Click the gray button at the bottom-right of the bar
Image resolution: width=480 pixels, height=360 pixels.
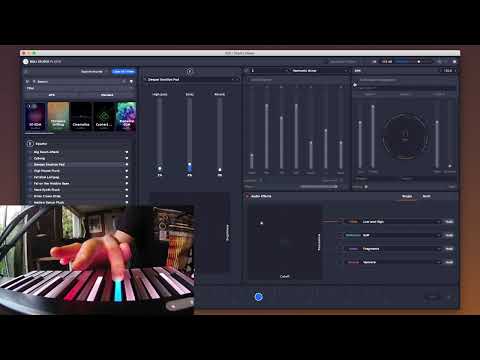(432, 297)
